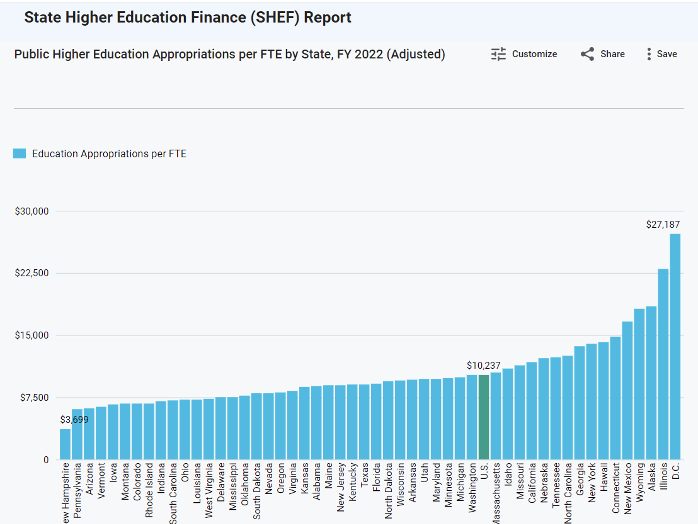Click the three-dot icon beside Save
Viewport: 698px width, 524px height.
[649, 54]
